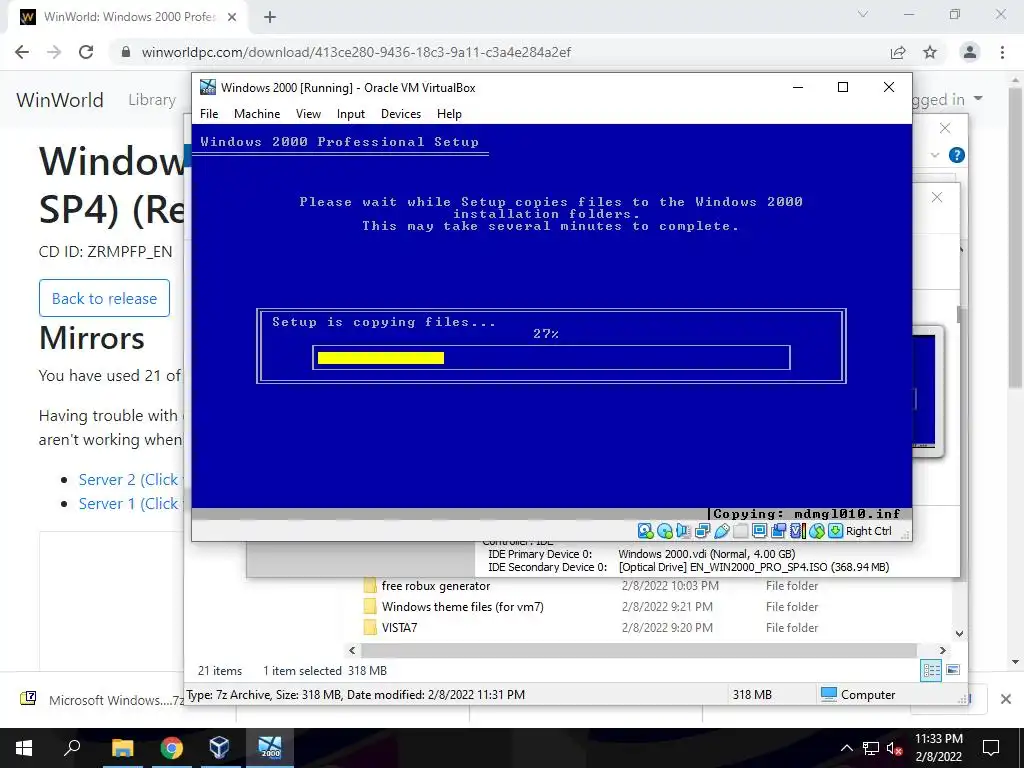Share this page via Chrome share icon
The height and width of the screenshot is (768, 1024).
click(898, 52)
